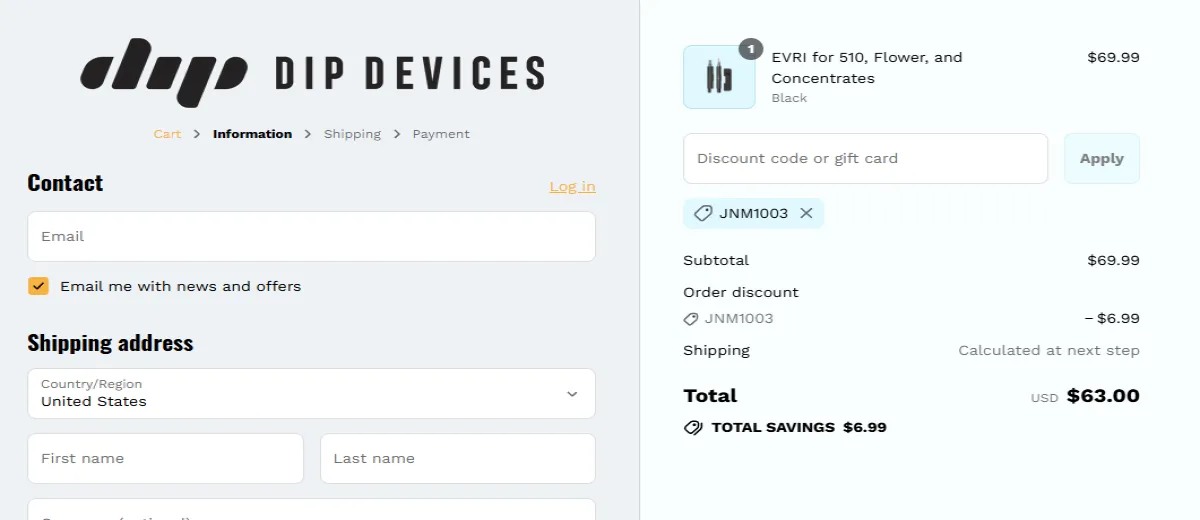Click the EVRI product thumbnail
Screen dimensions: 1200x520
click(719, 77)
